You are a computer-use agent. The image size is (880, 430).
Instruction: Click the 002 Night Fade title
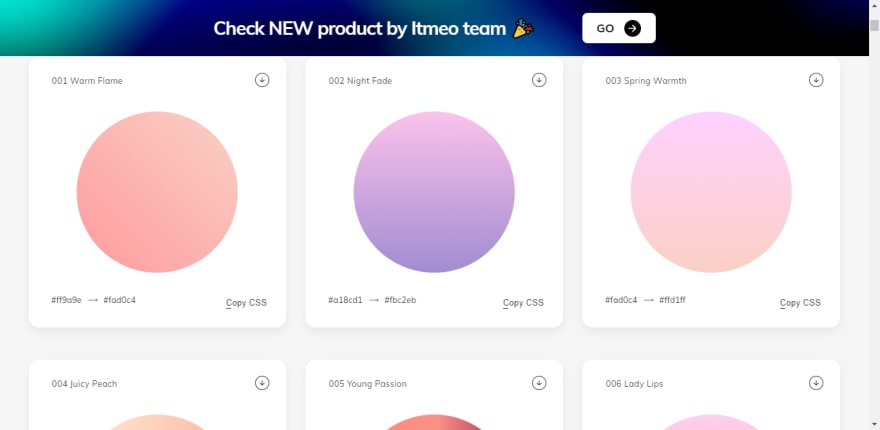coord(360,81)
